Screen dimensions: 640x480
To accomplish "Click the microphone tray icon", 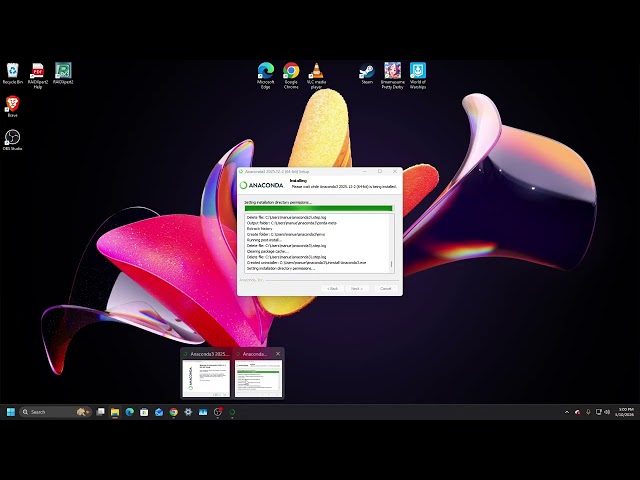I will point(588,412).
